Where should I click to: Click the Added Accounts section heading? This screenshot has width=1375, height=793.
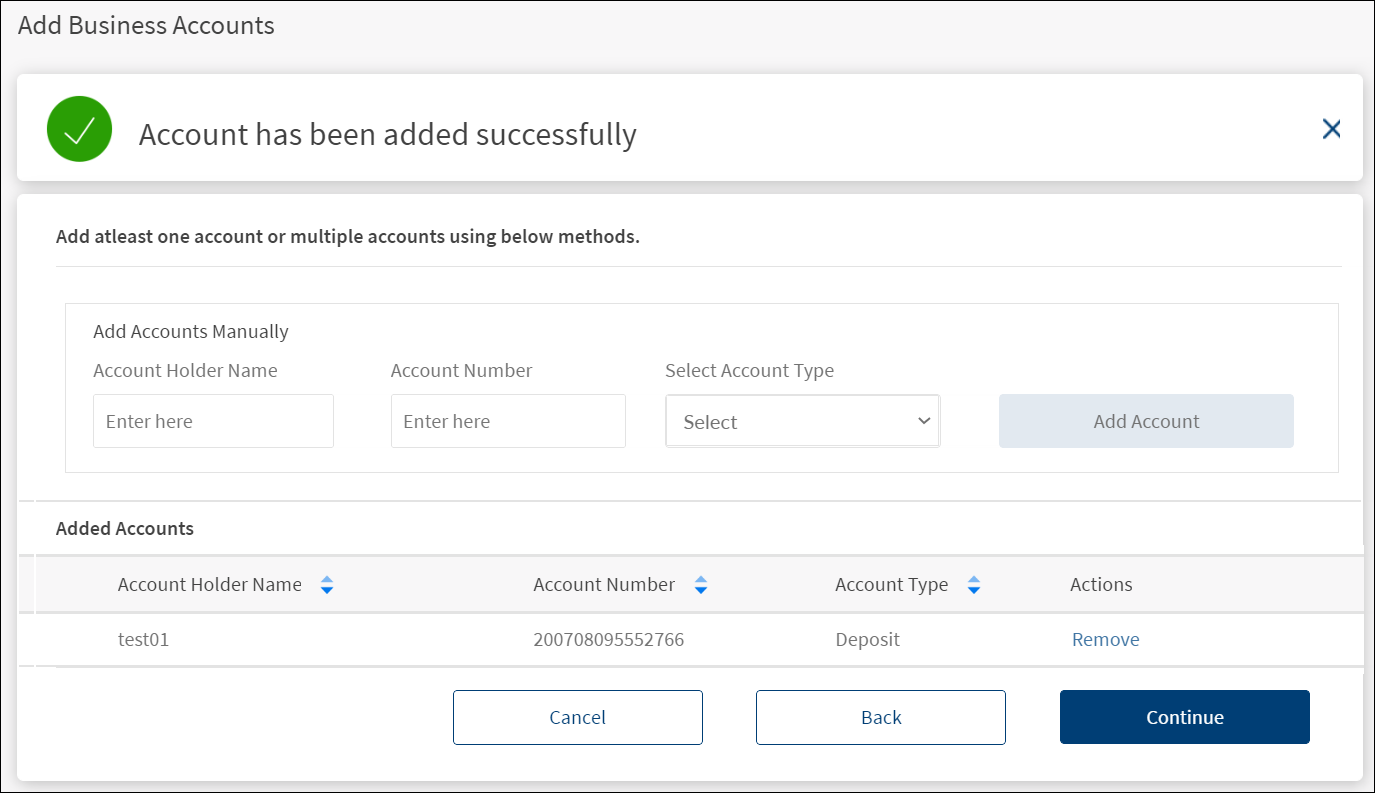125,529
